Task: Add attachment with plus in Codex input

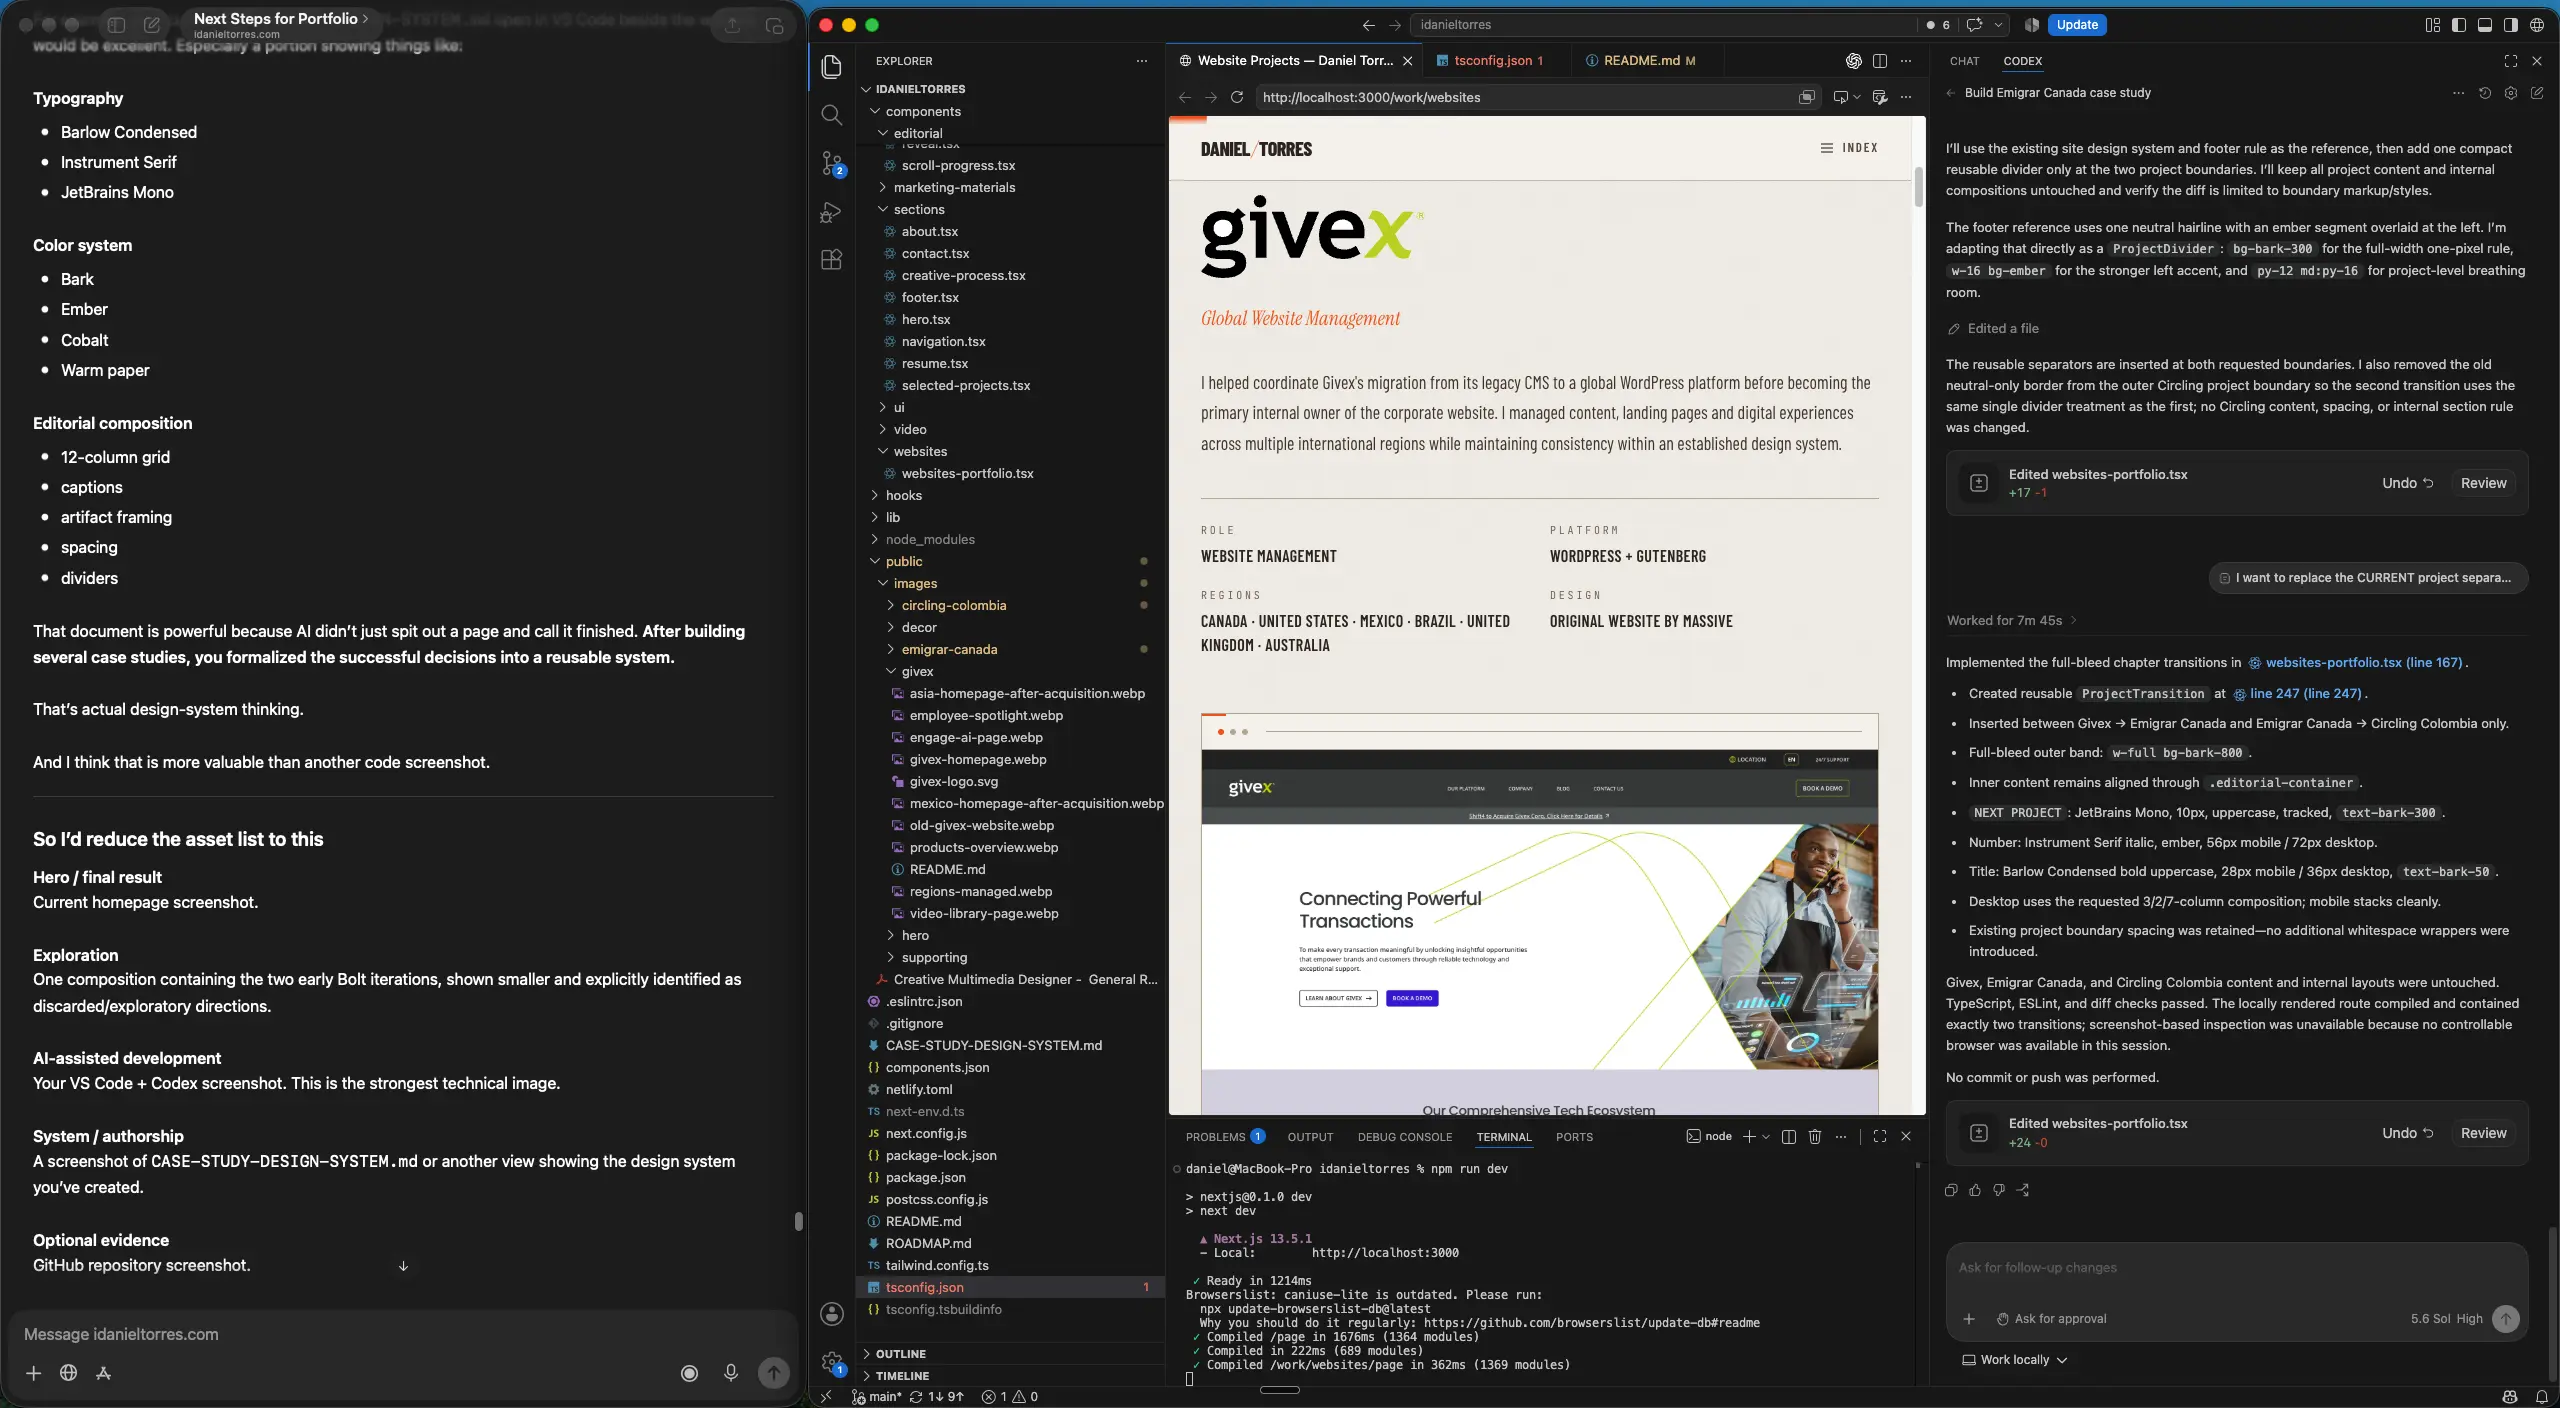Action: click(1969, 1319)
